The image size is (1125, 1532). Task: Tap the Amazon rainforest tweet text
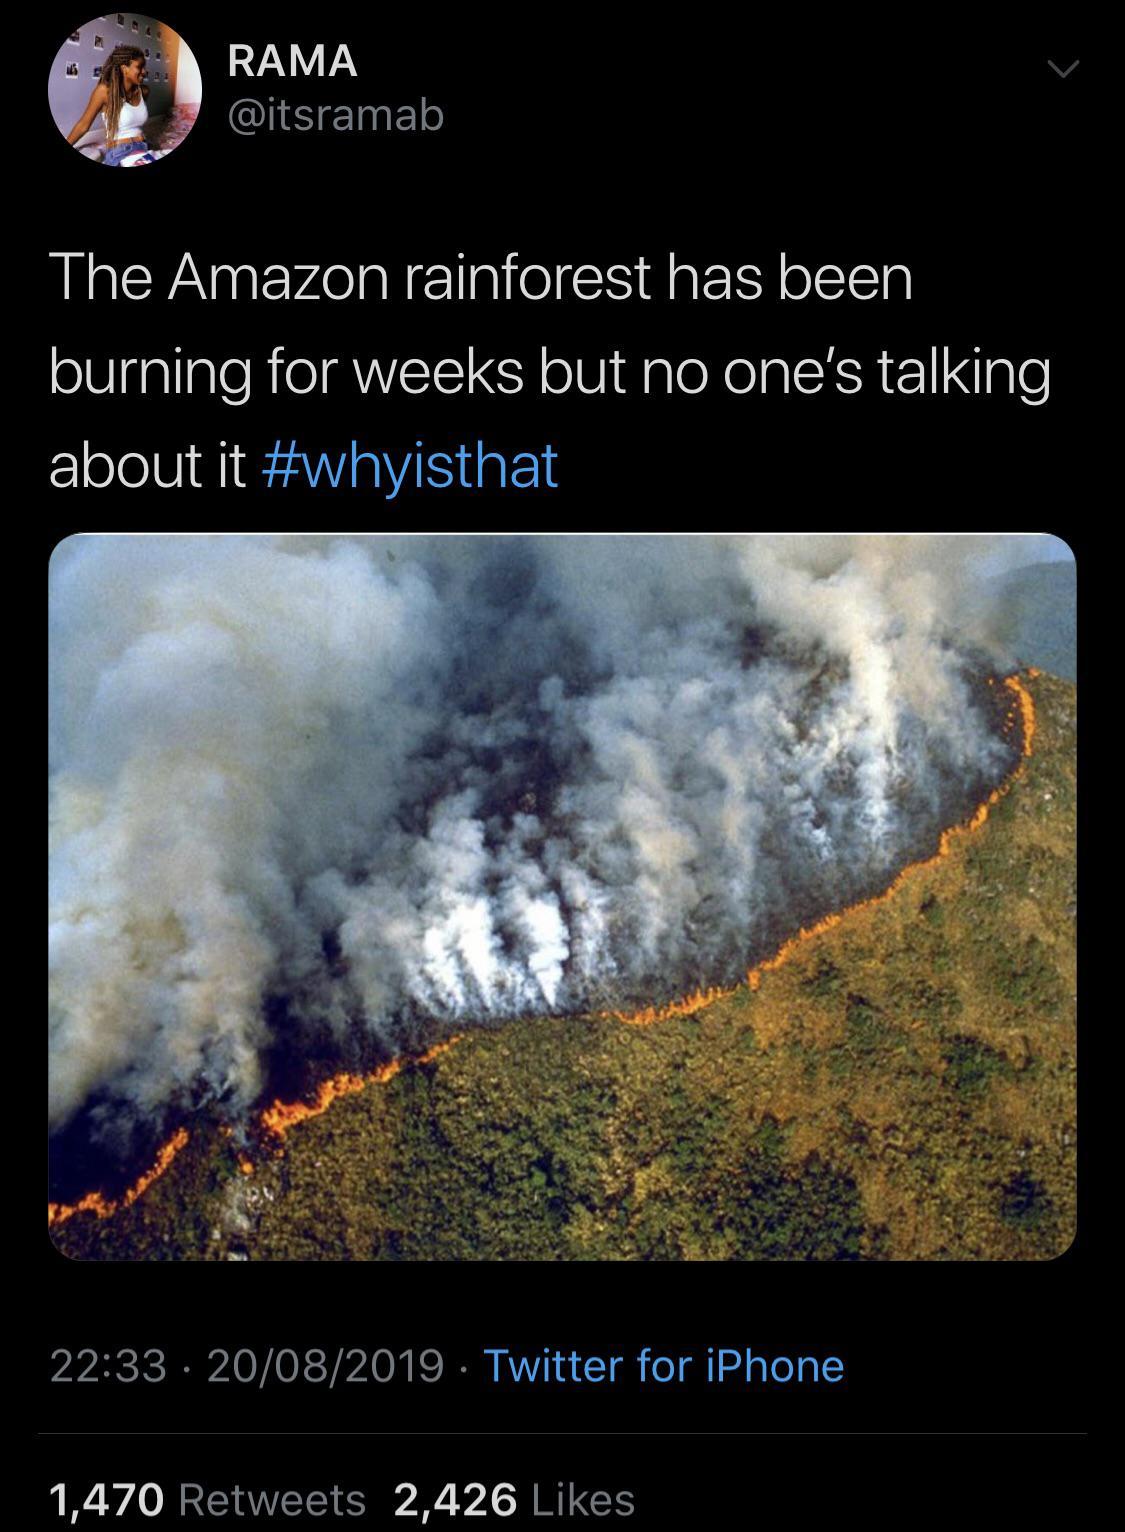pyautogui.click(x=550, y=372)
